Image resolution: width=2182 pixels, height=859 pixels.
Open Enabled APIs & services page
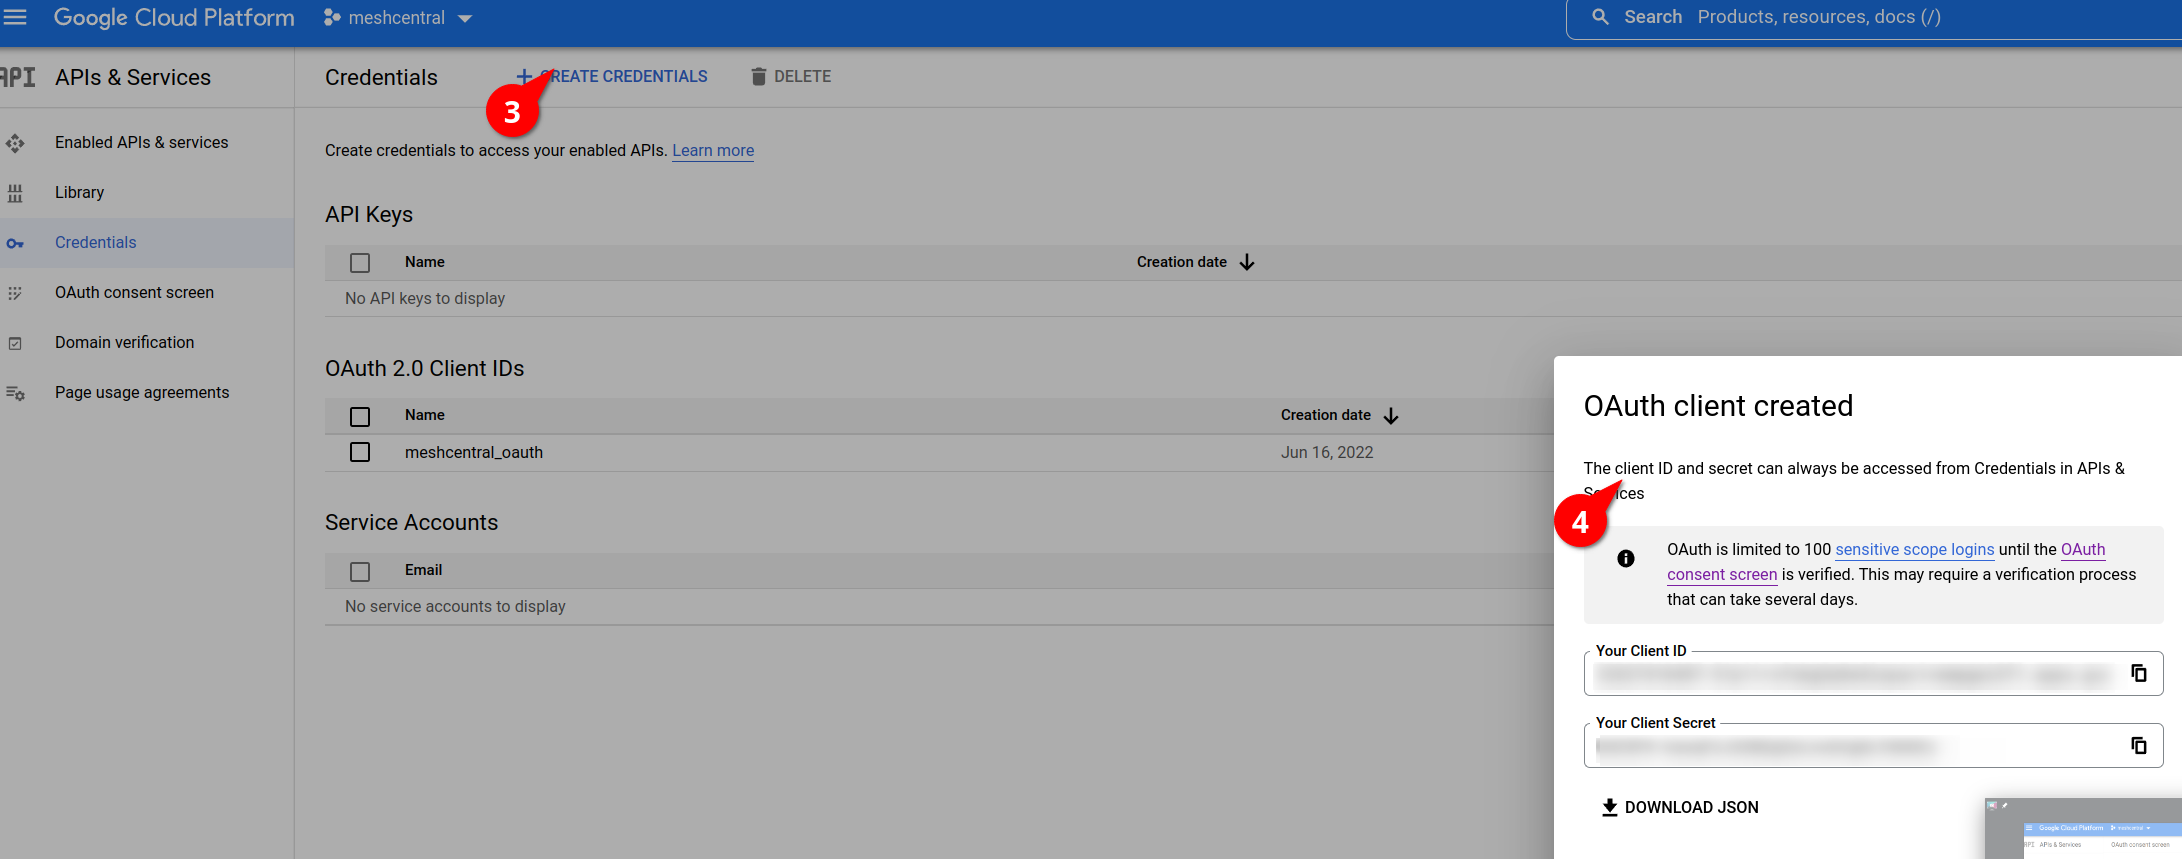(x=141, y=142)
